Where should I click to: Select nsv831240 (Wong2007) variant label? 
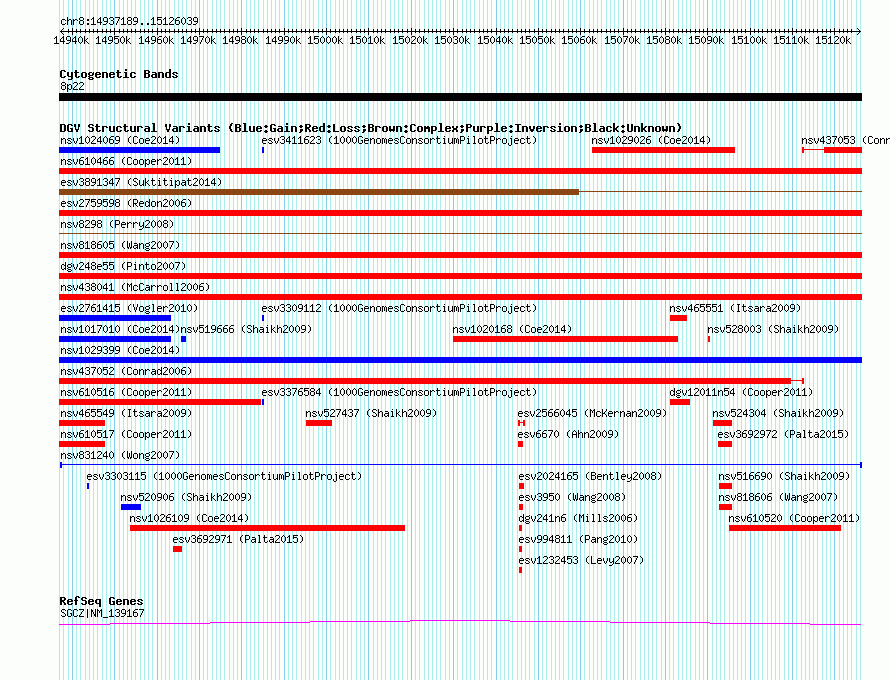(120, 455)
